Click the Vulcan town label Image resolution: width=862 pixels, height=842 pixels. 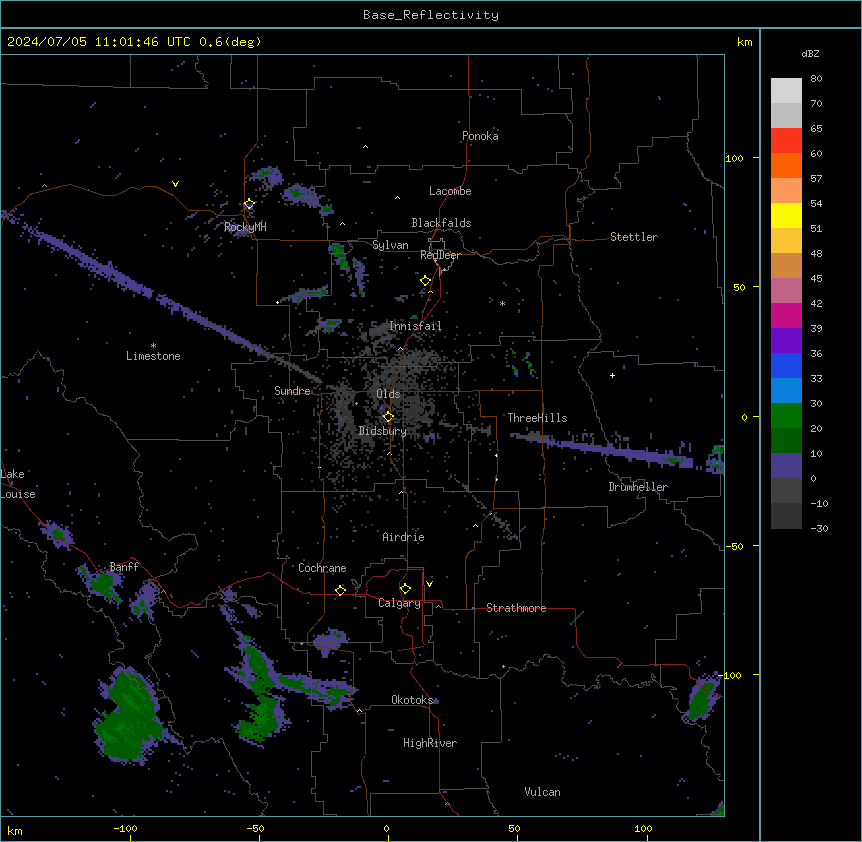543,792
